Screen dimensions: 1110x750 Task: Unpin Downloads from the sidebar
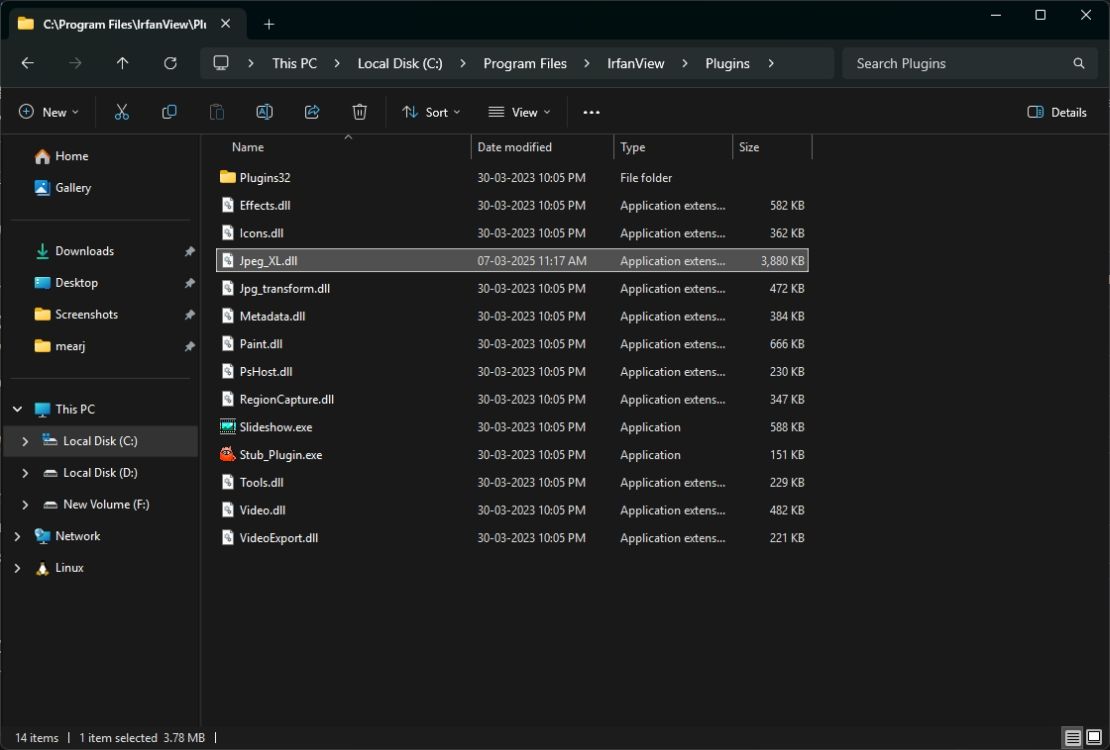click(x=189, y=251)
